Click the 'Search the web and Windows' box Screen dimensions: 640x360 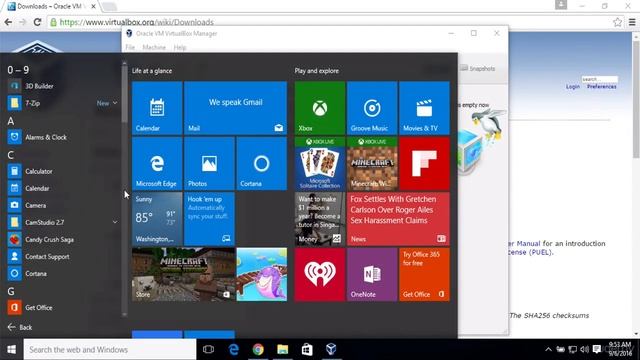[x=110, y=349]
